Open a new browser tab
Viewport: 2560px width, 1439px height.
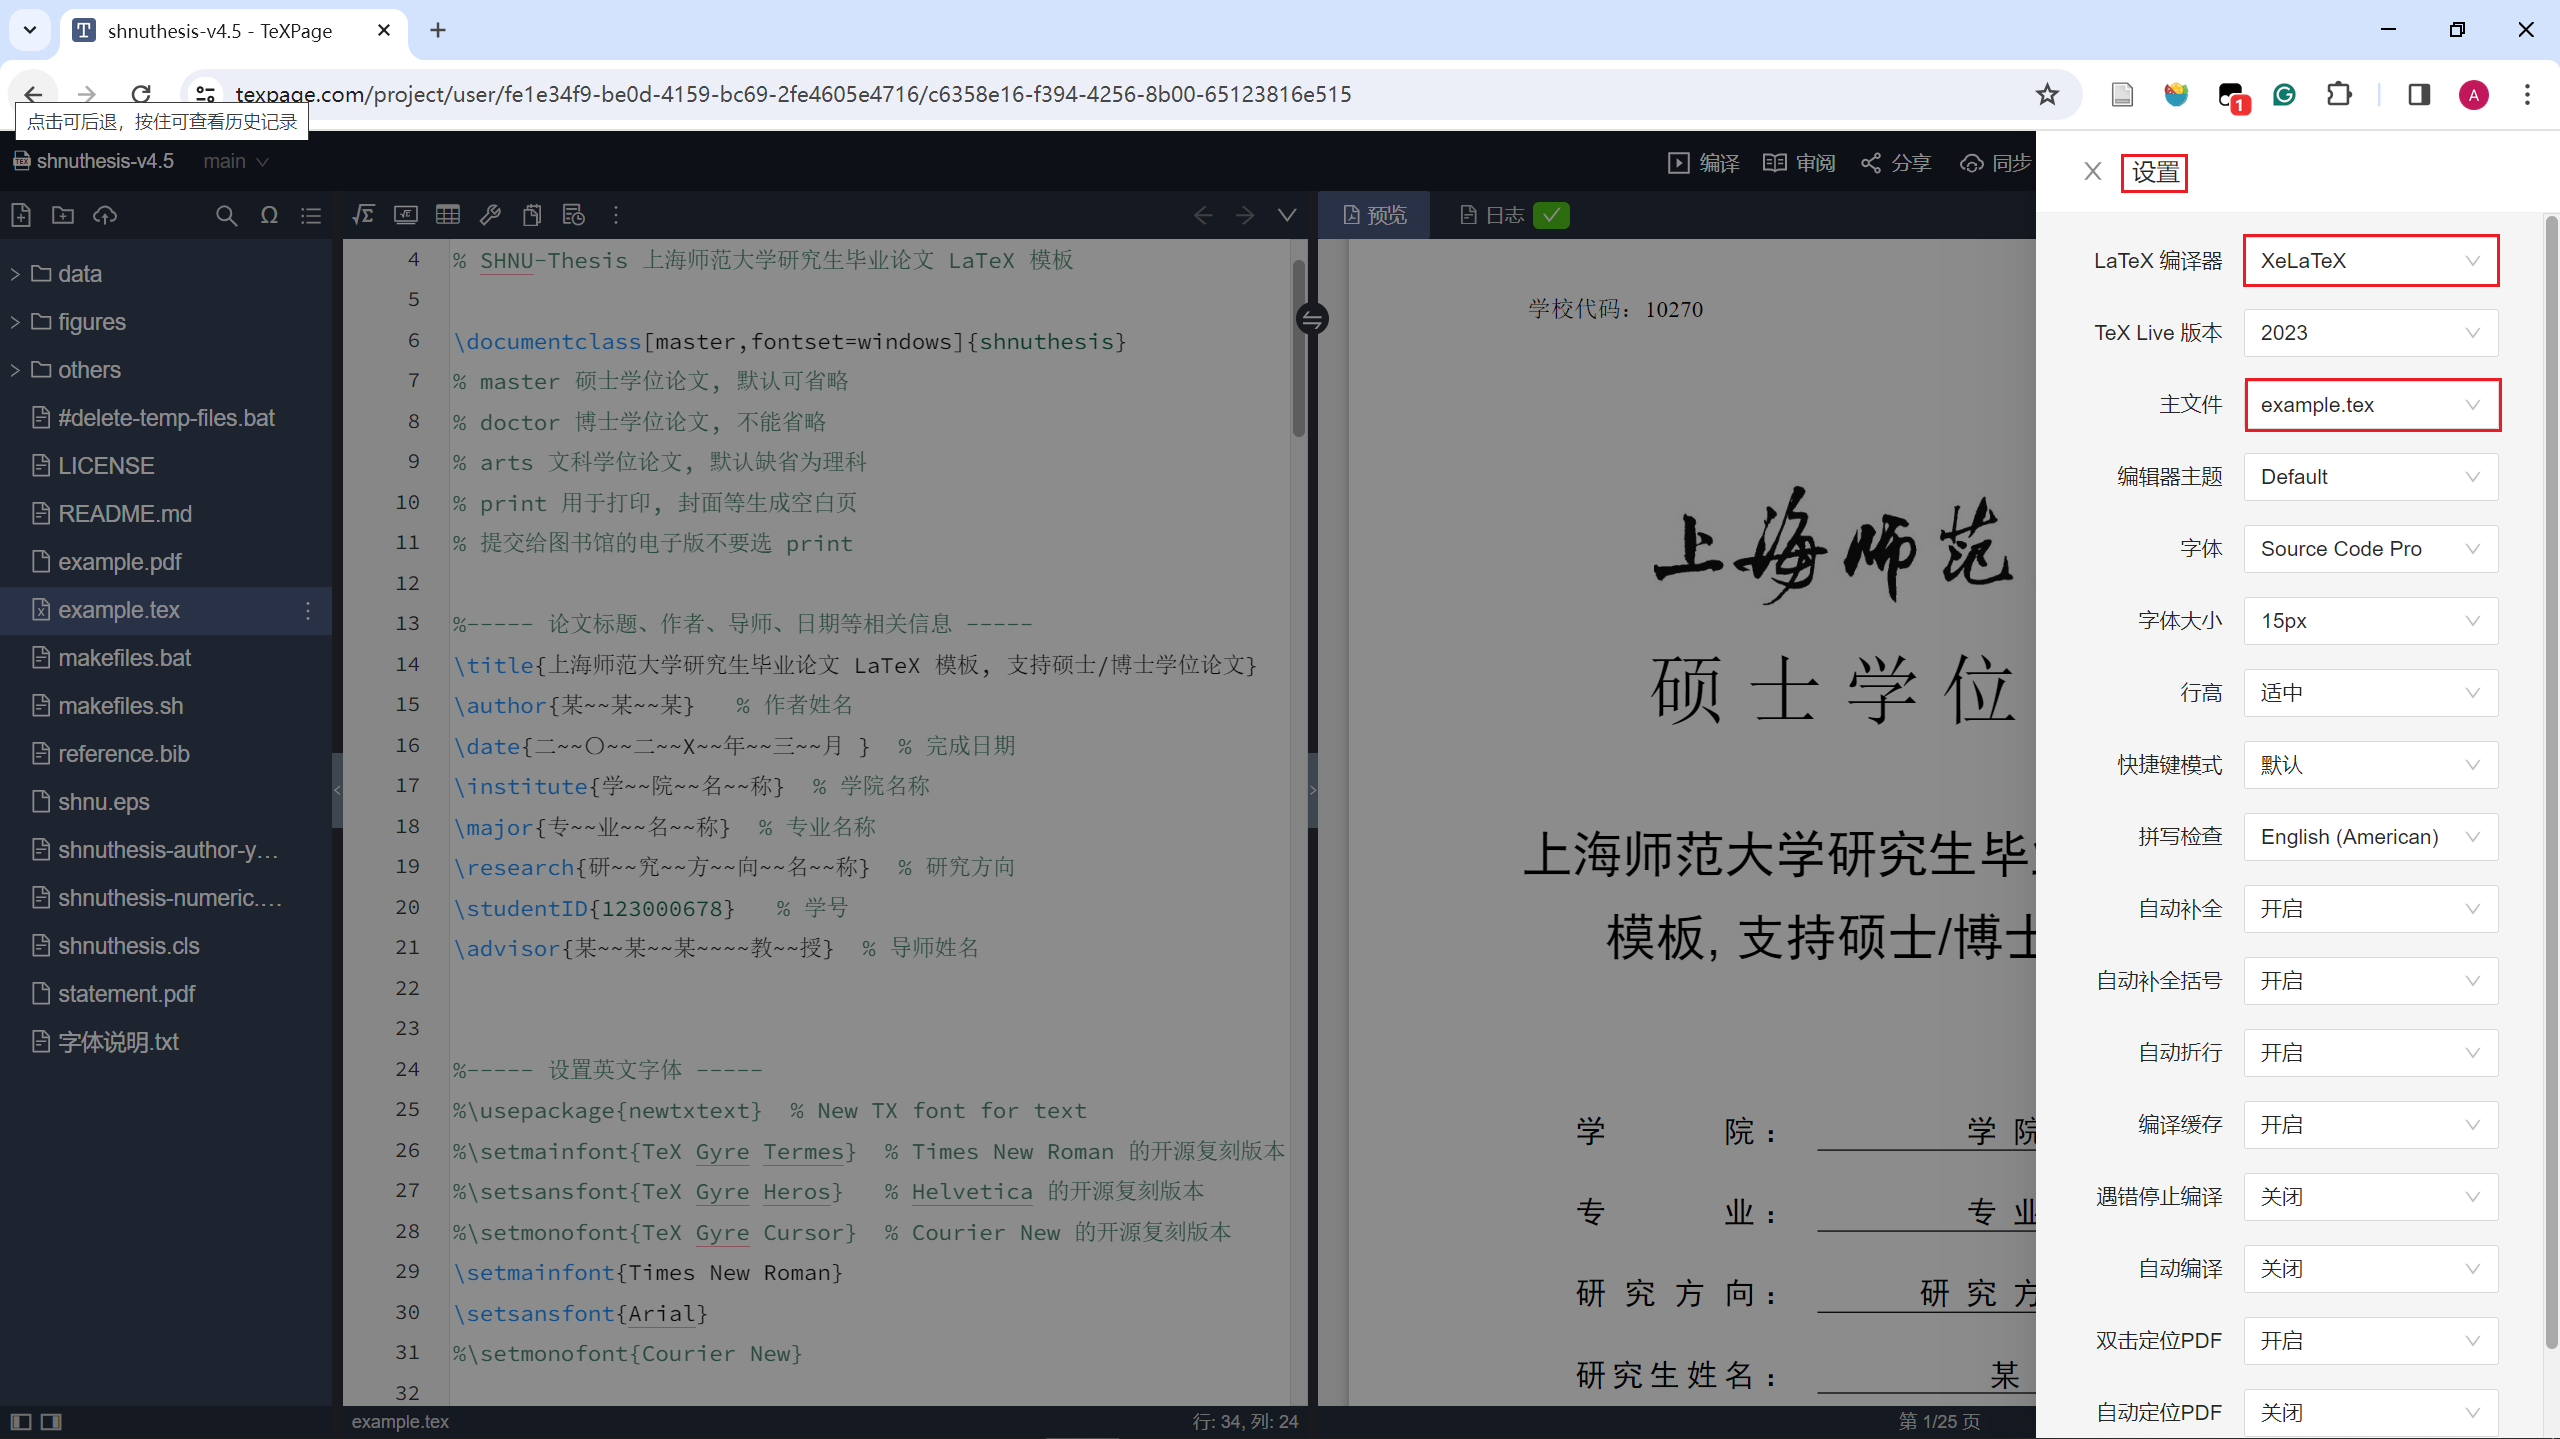(x=438, y=31)
